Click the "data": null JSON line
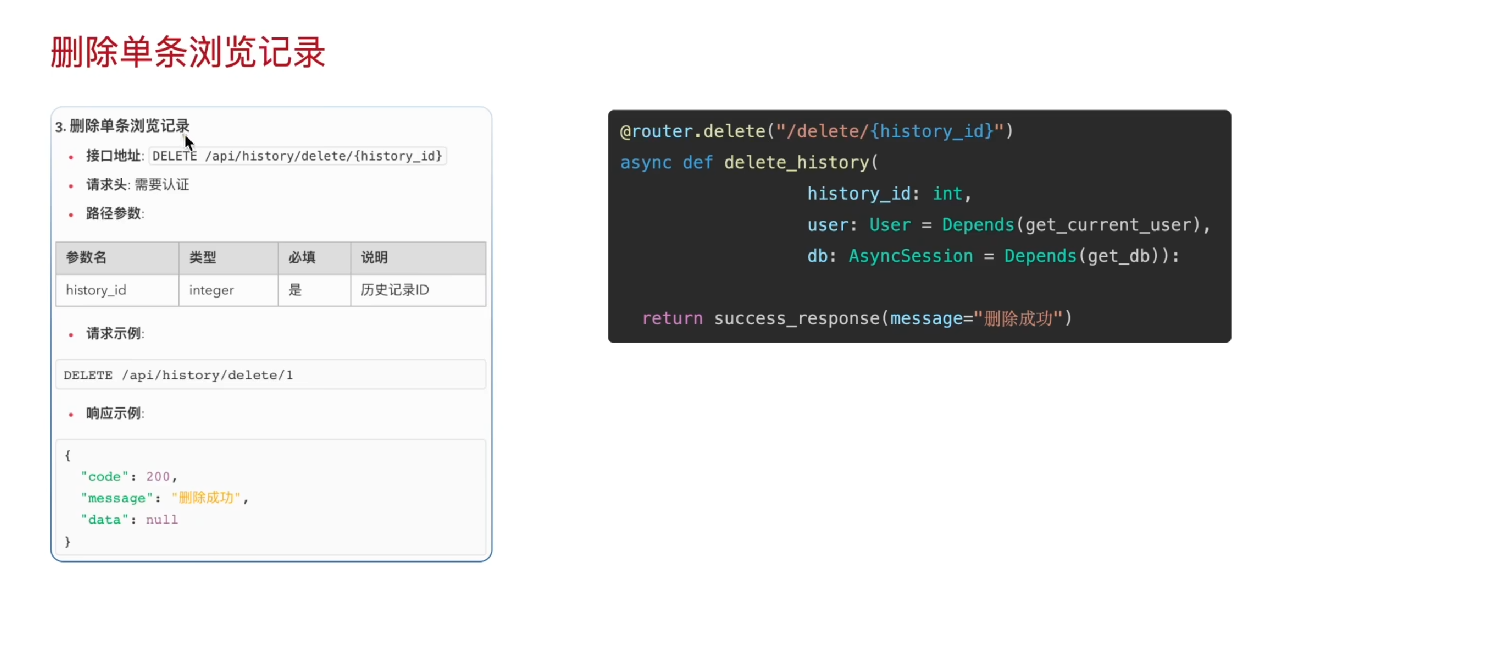This screenshot has height=645, width=1488. pyautogui.click(x=129, y=520)
